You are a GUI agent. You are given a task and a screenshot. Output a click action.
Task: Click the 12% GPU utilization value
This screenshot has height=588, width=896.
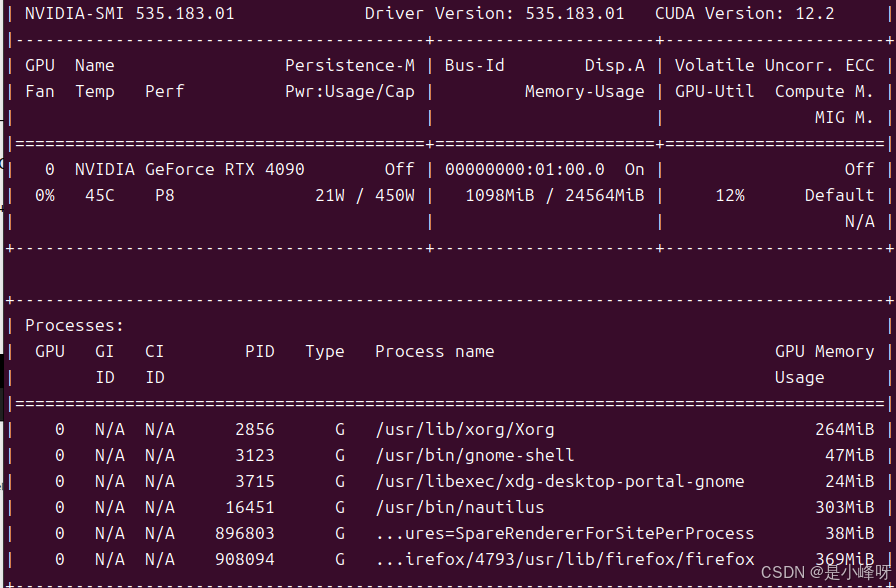(x=729, y=195)
